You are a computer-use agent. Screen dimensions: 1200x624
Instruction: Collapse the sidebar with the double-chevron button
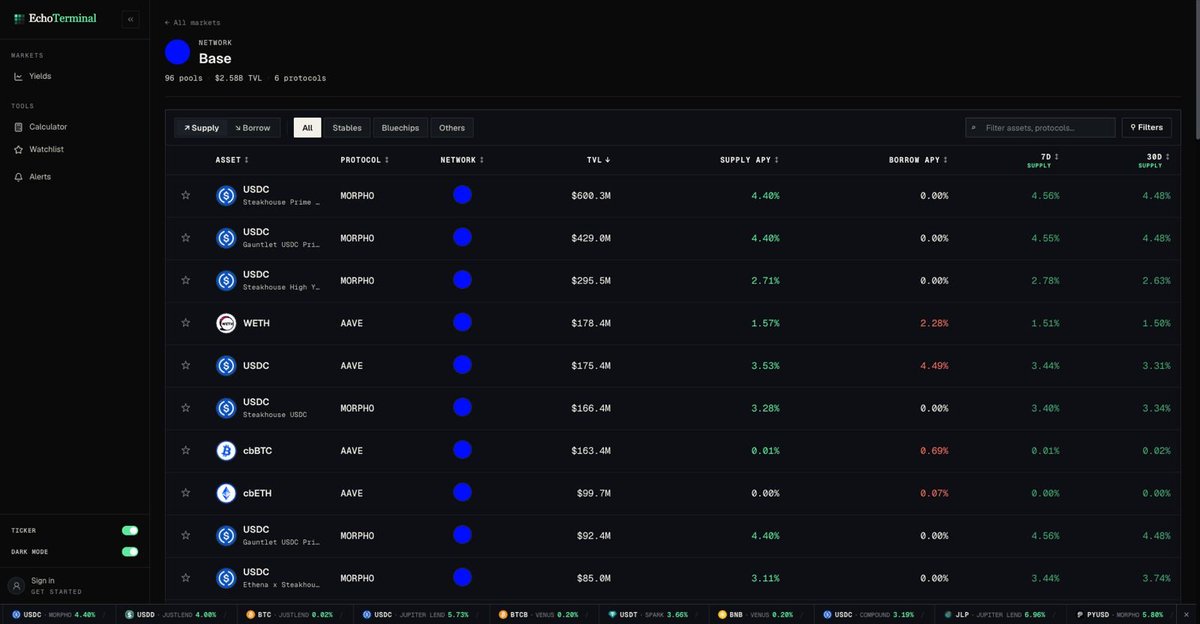pyautogui.click(x=130, y=19)
